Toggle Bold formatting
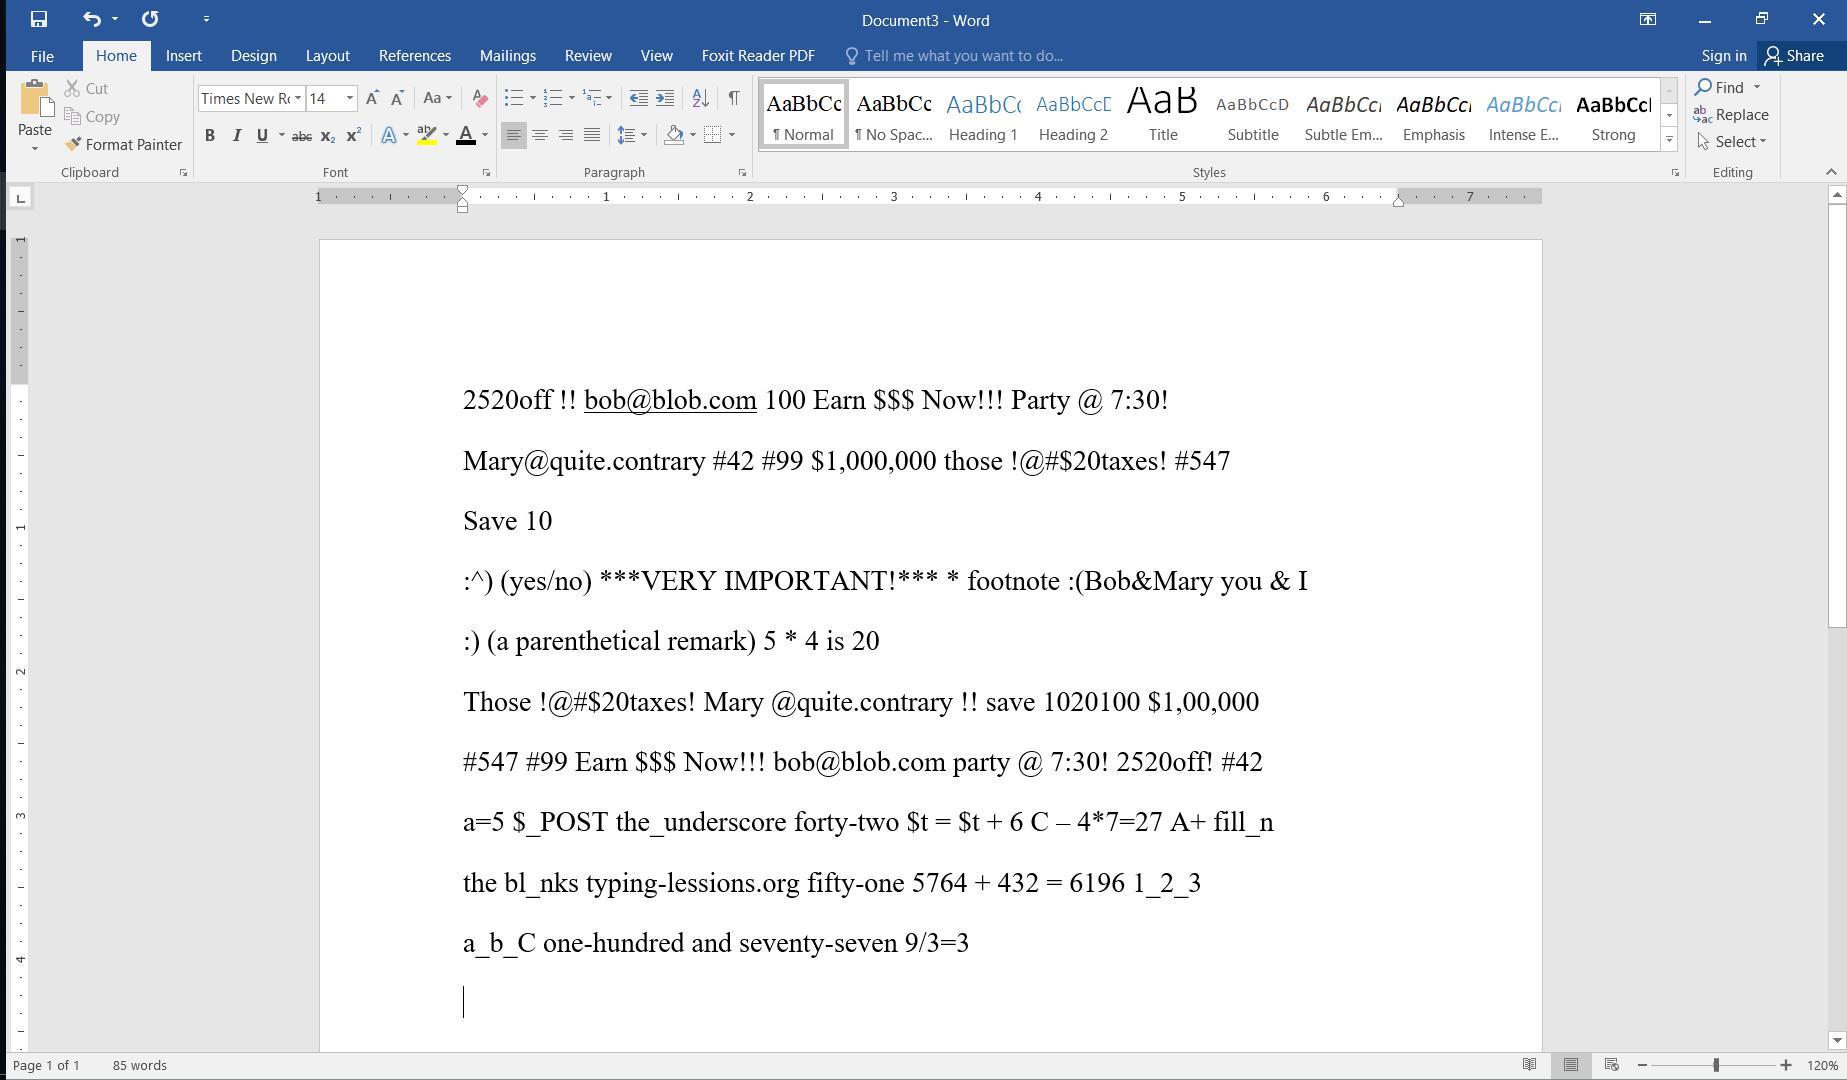 [x=210, y=135]
